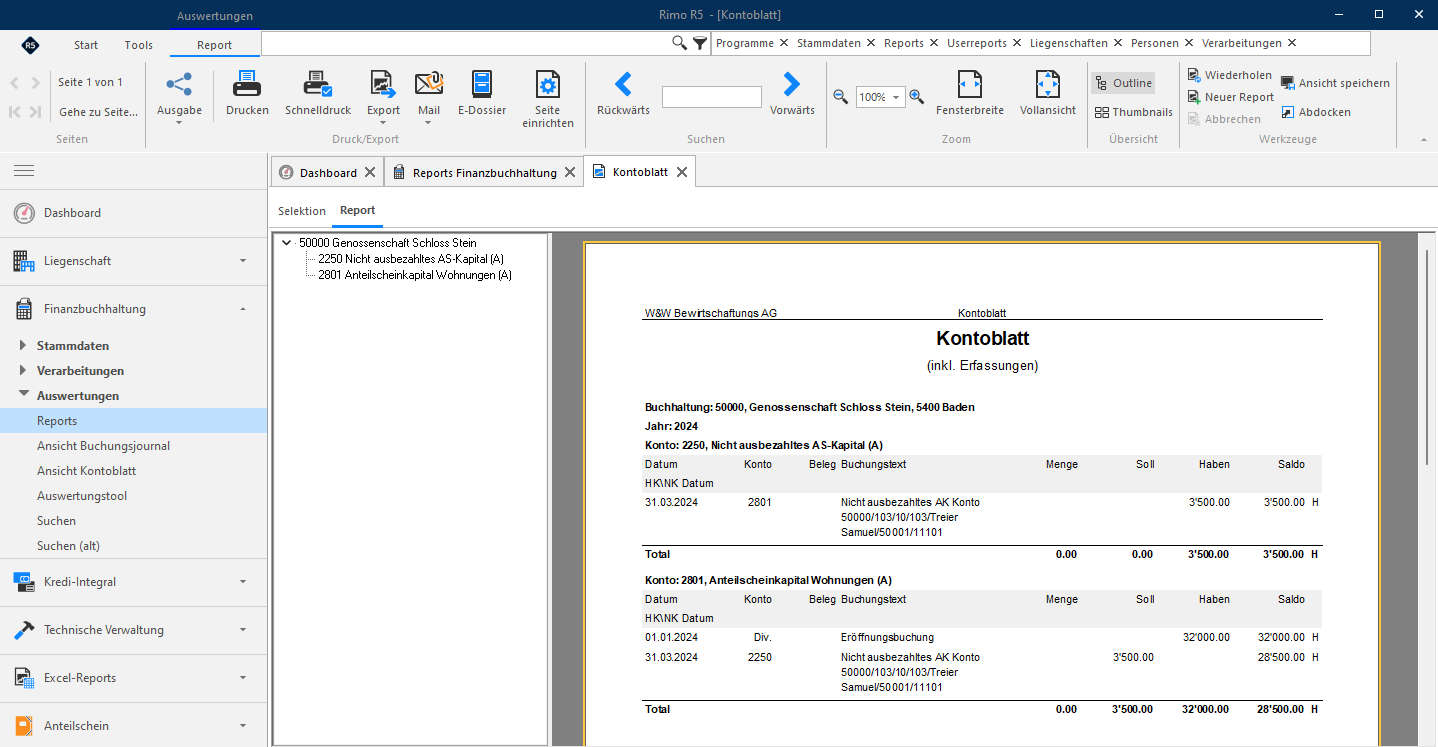Open the Export icon
Image resolution: width=1438 pixels, height=747 pixels.
pos(383,85)
